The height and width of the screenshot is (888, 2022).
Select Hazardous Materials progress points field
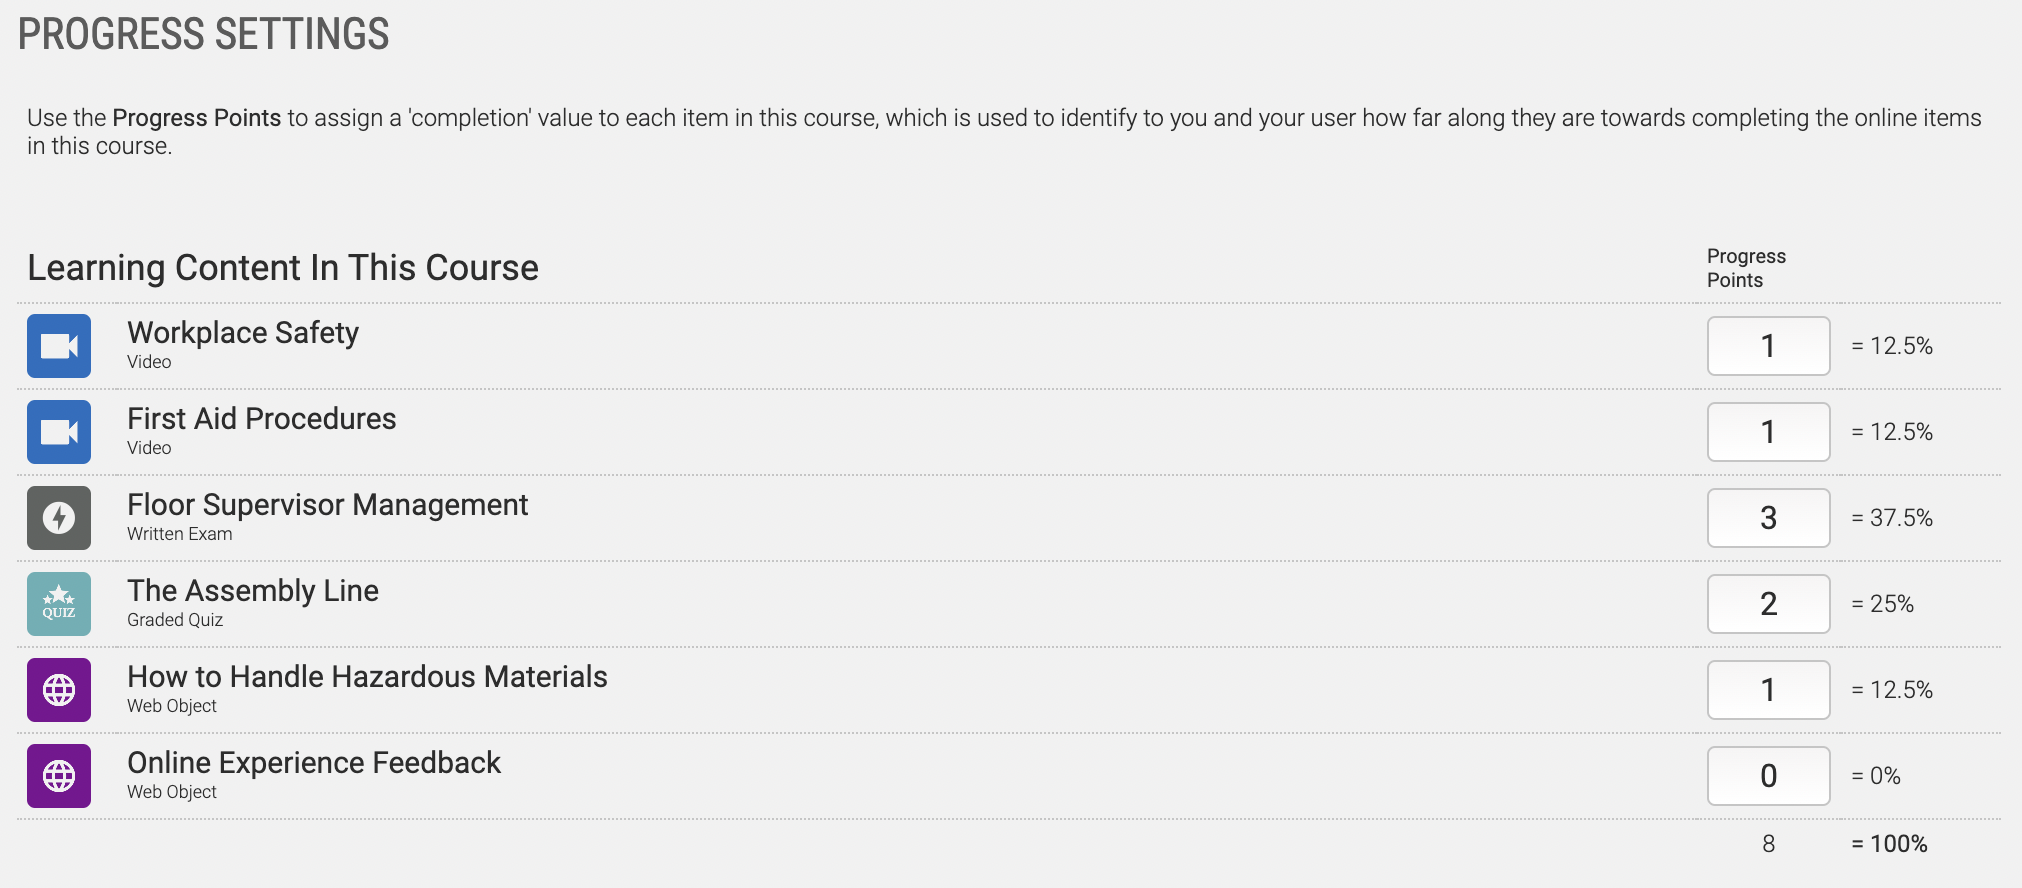pos(1768,690)
